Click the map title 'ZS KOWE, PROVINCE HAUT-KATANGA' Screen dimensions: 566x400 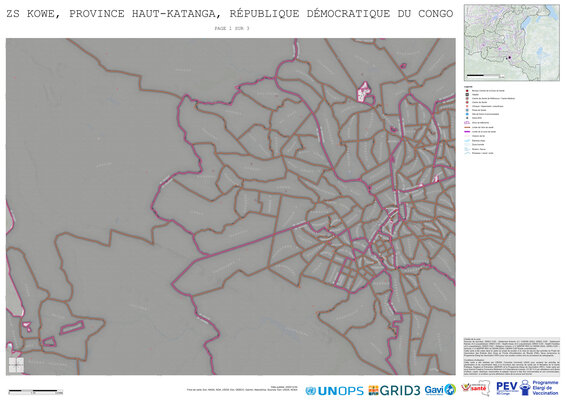coord(230,14)
